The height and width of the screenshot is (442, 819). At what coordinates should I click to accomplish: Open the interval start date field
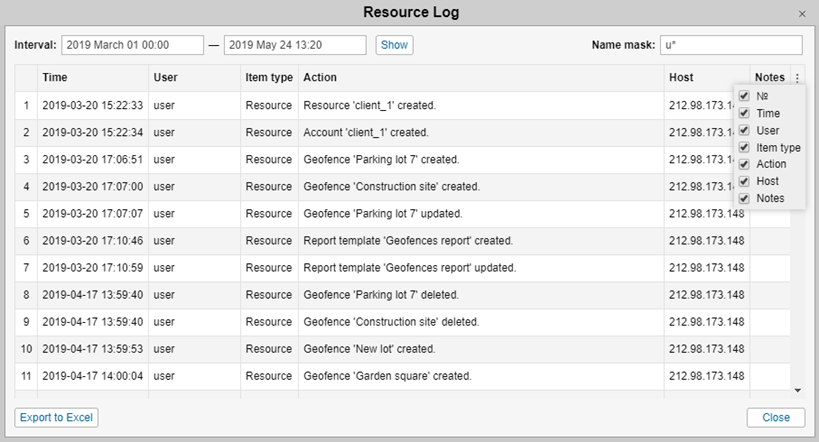[132, 45]
